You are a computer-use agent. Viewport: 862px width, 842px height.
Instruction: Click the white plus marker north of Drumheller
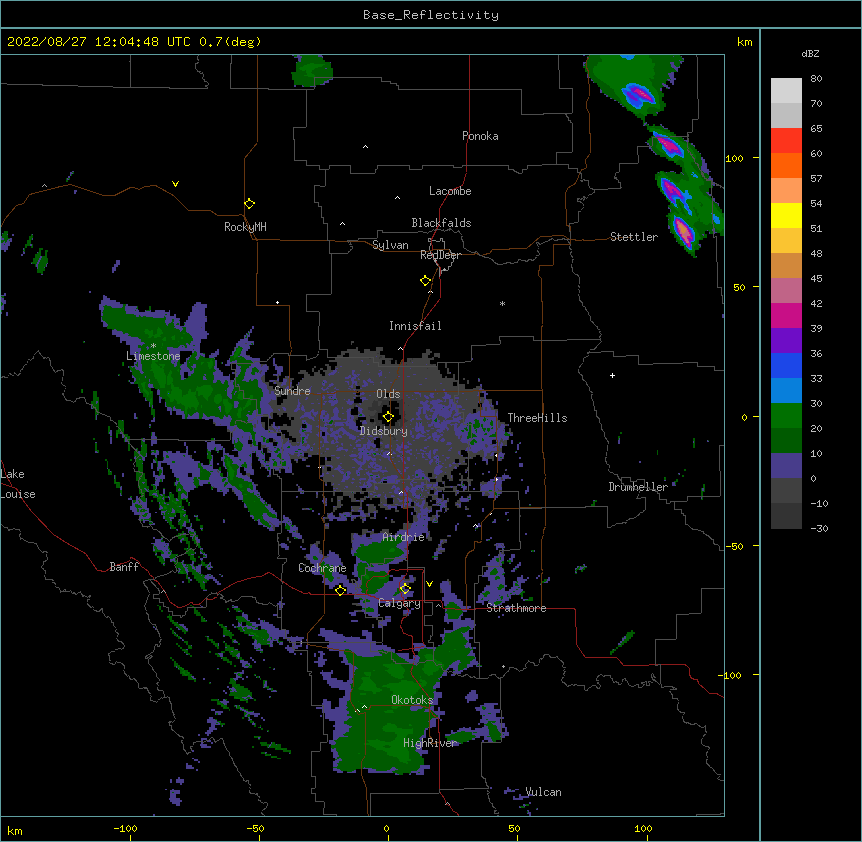click(612, 375)
